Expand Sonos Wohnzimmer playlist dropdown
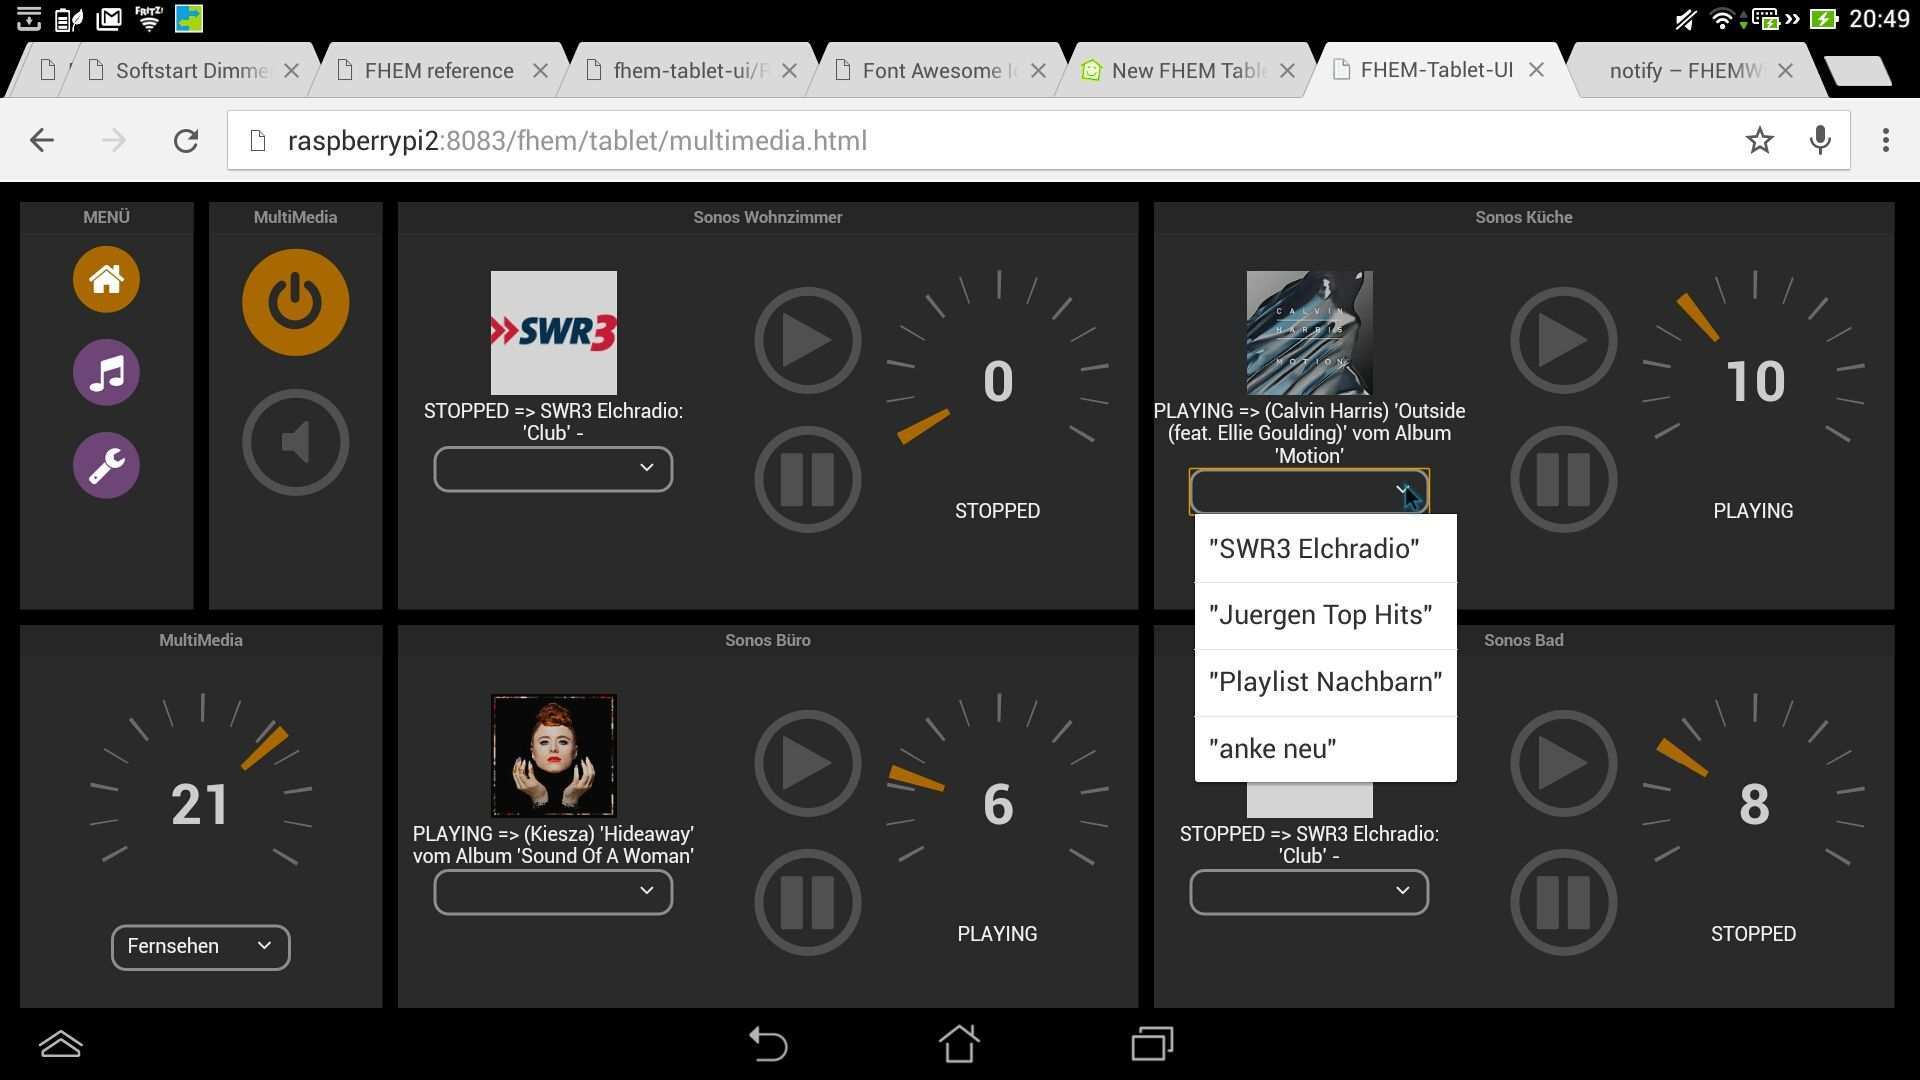This screenshot has width=1920, height=1080. [x=553, y=469]
